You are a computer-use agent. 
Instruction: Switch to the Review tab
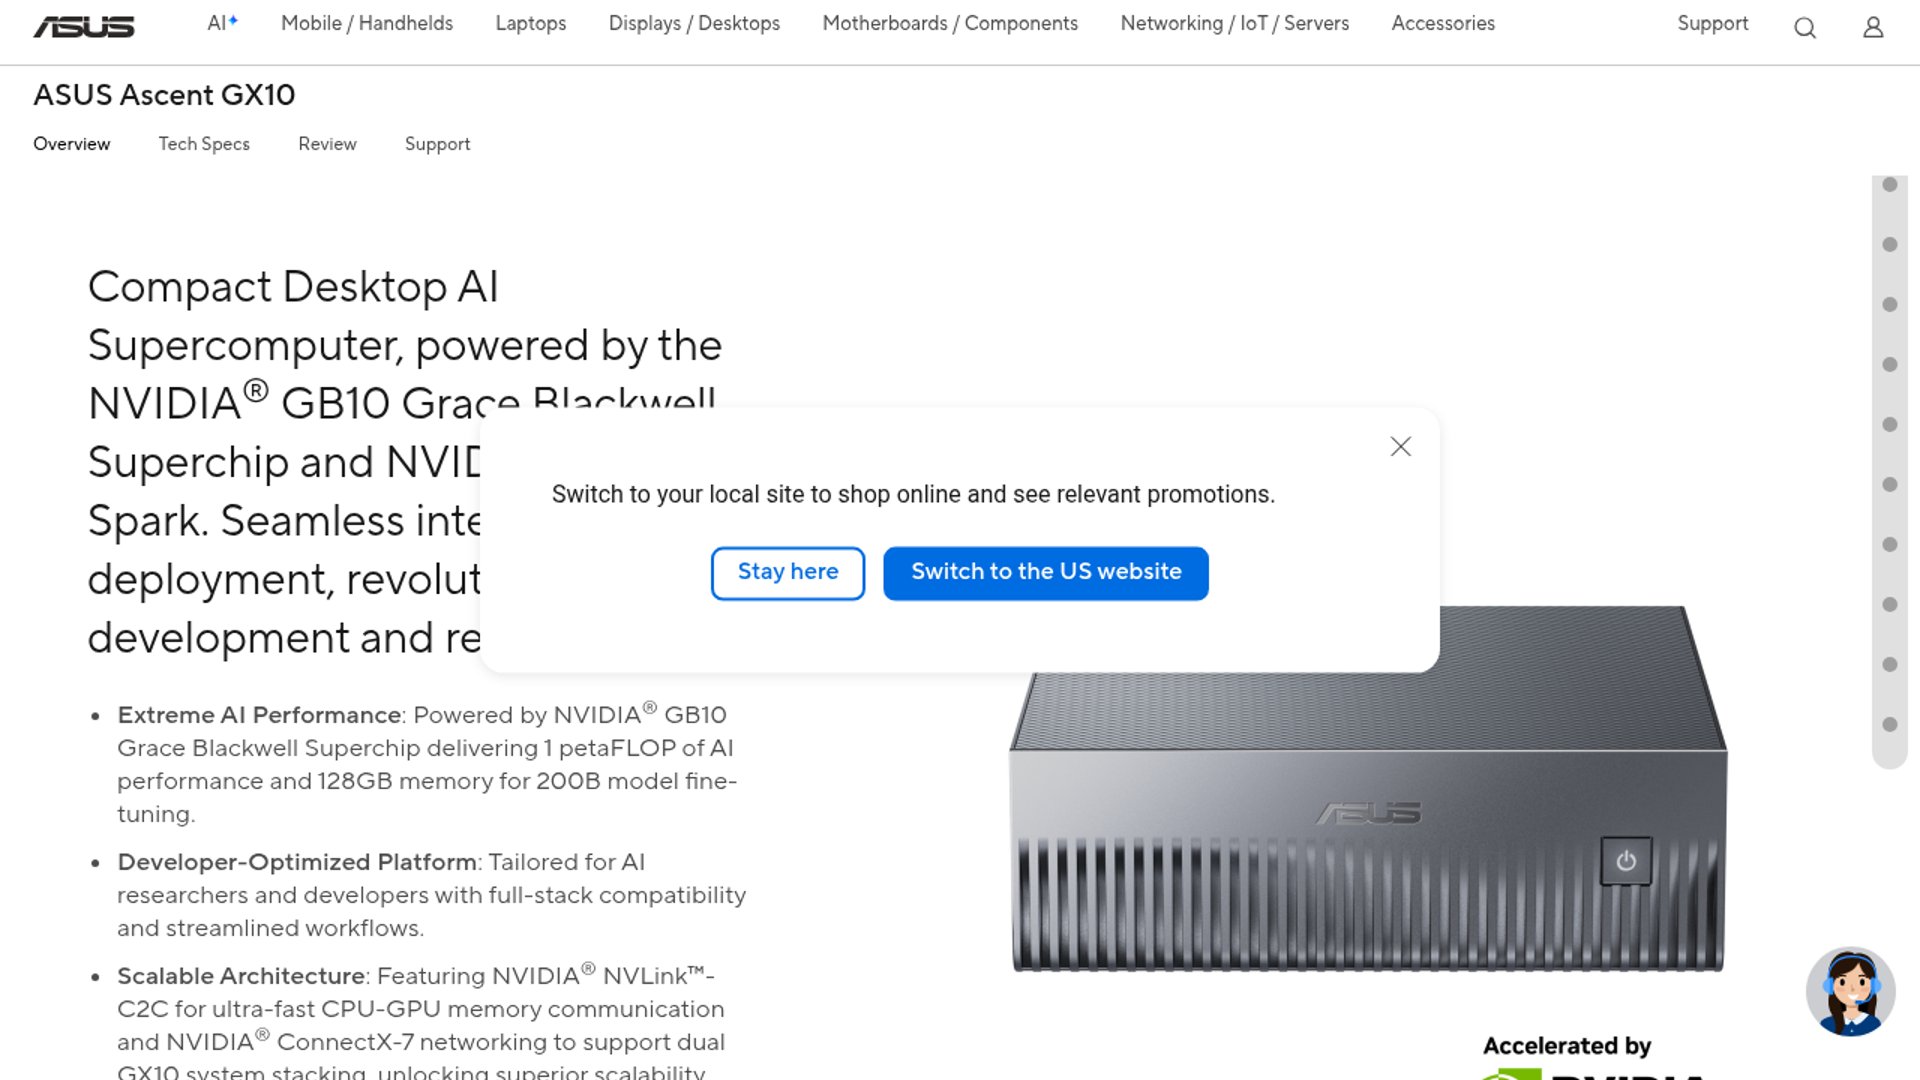327,144
